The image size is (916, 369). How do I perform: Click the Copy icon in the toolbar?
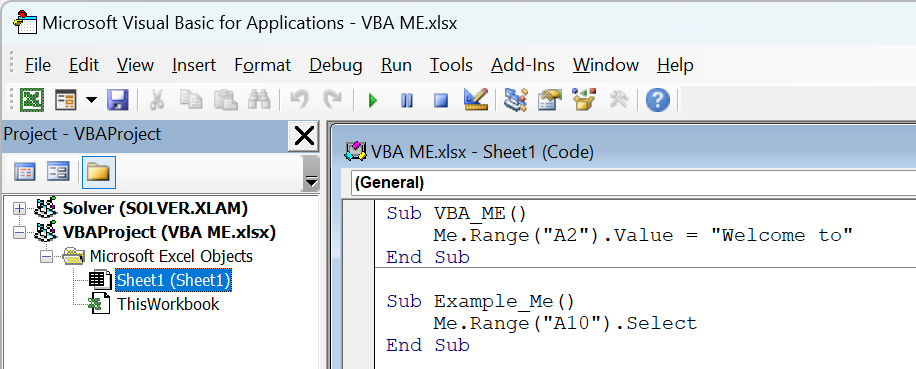pyautogui.click(x=190, y=100)
